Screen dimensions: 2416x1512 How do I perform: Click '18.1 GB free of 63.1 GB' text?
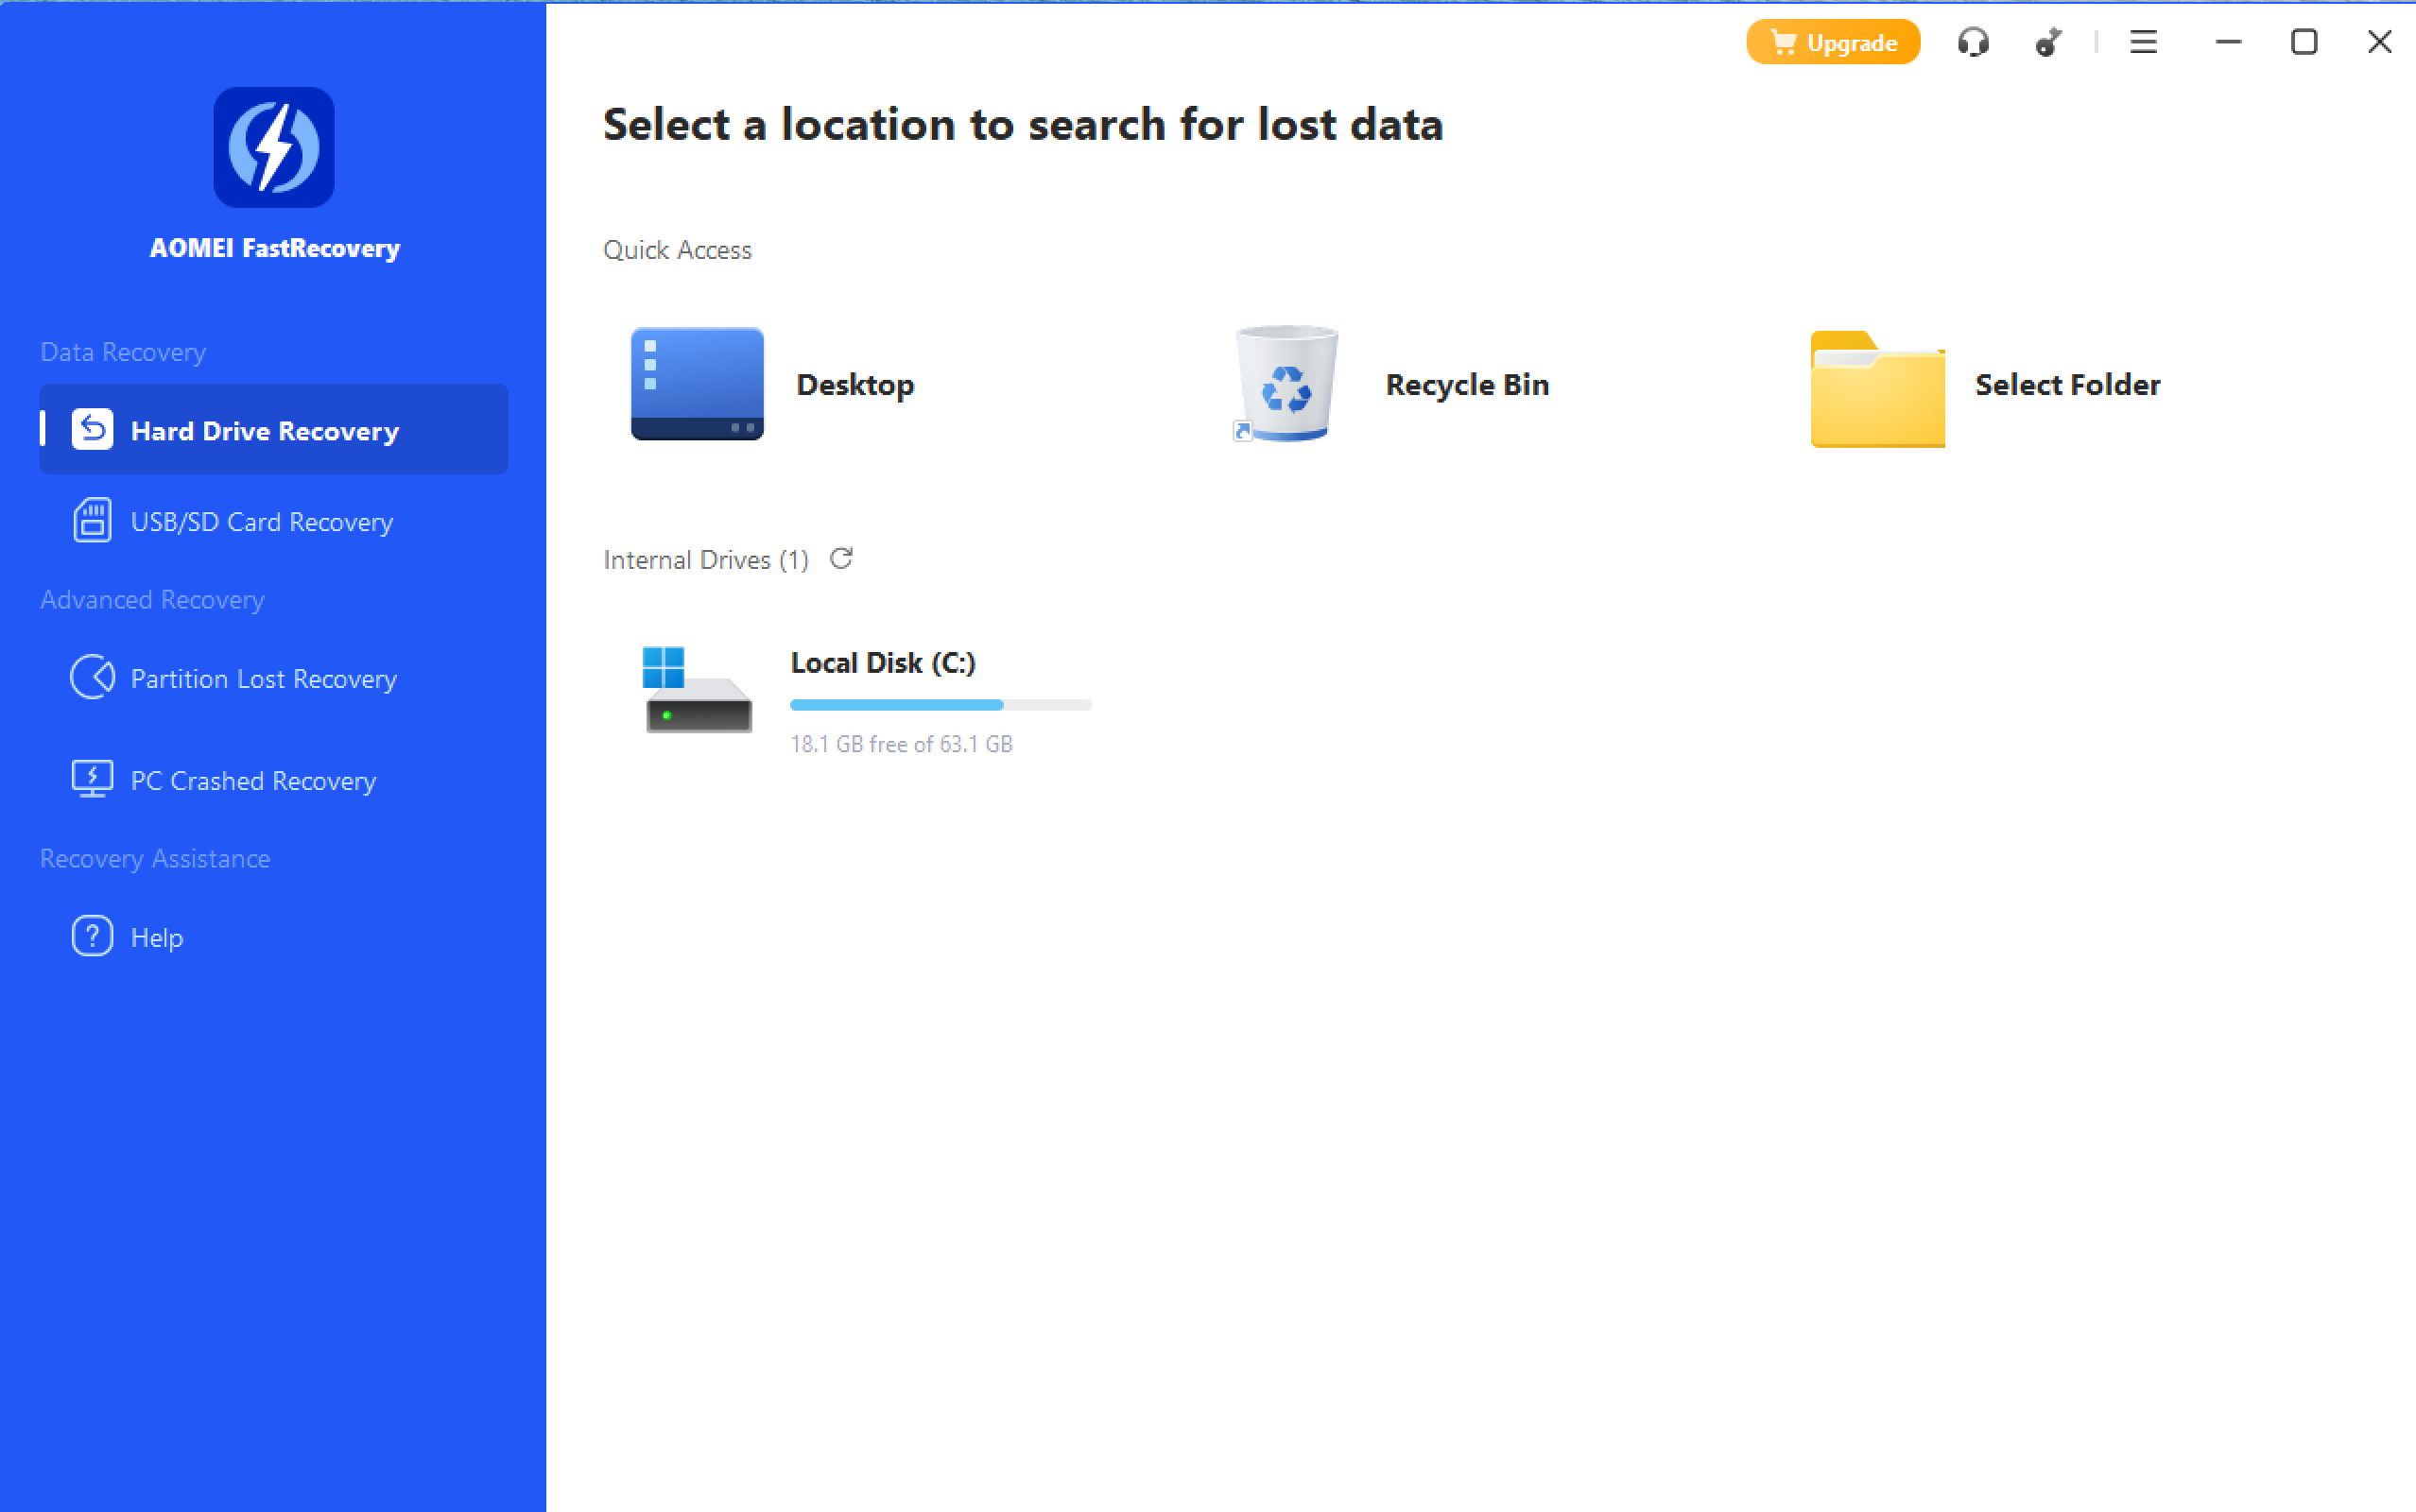click(x=901, y=744)
